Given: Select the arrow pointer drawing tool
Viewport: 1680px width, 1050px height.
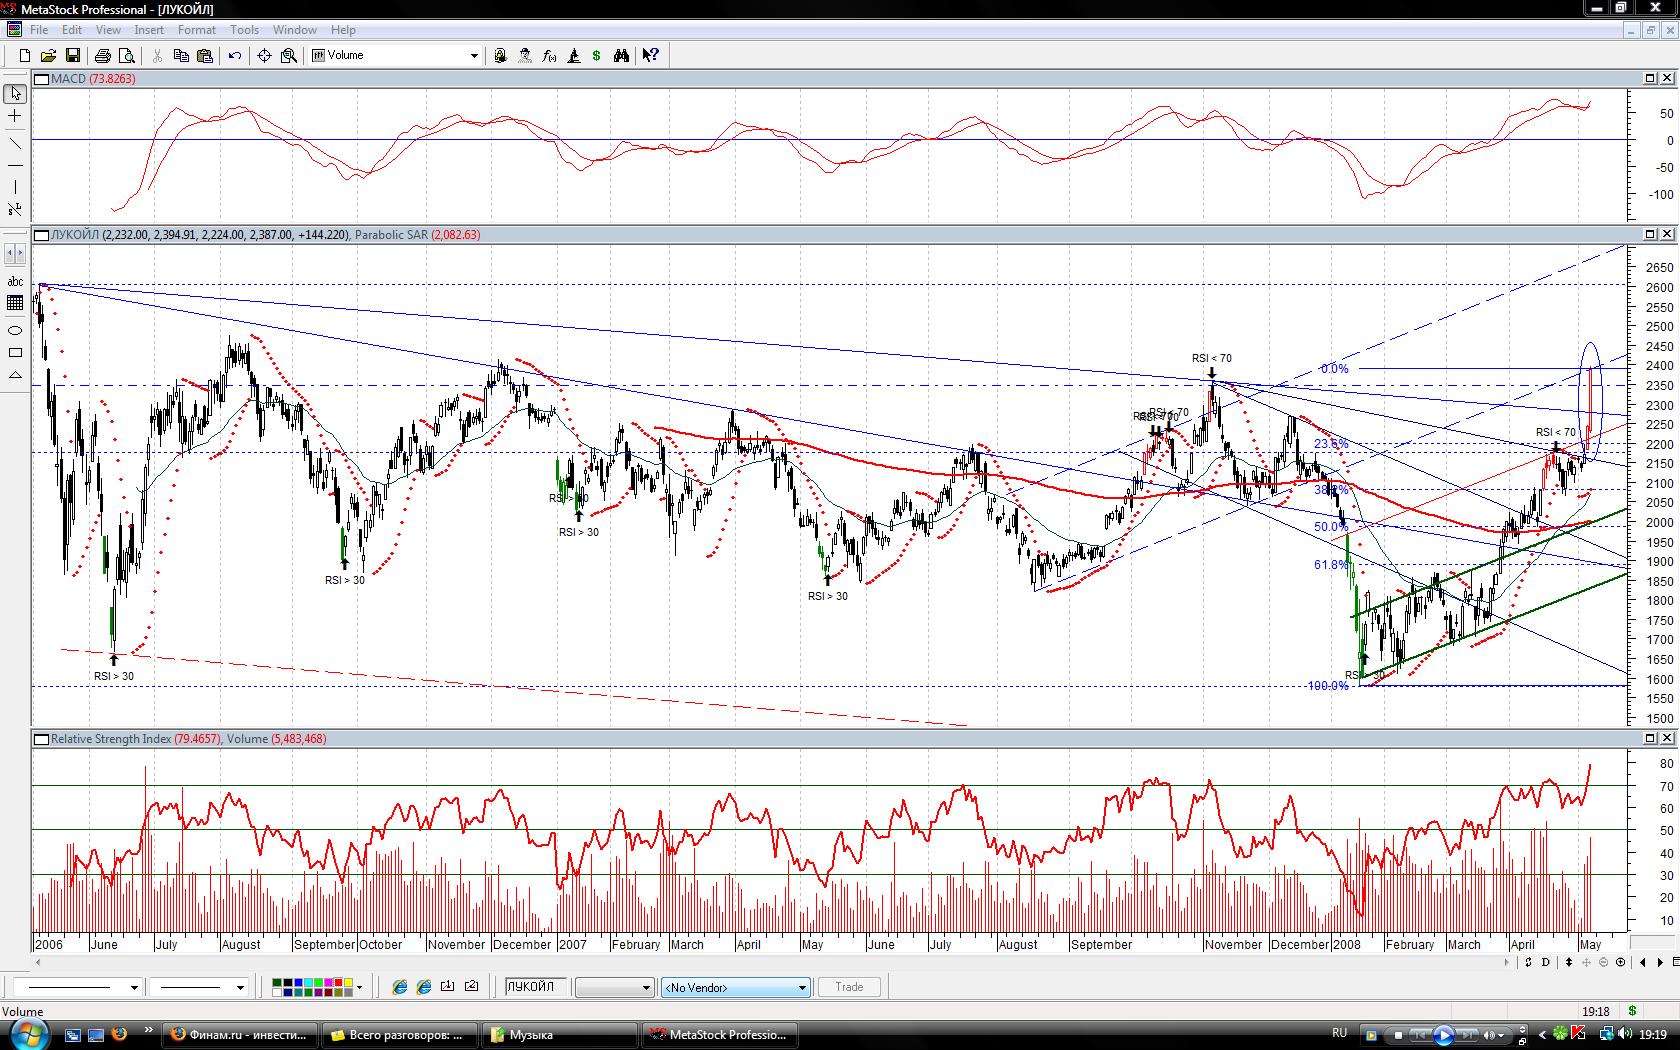Looking at the screenshot, I should [x=15, y=94].
